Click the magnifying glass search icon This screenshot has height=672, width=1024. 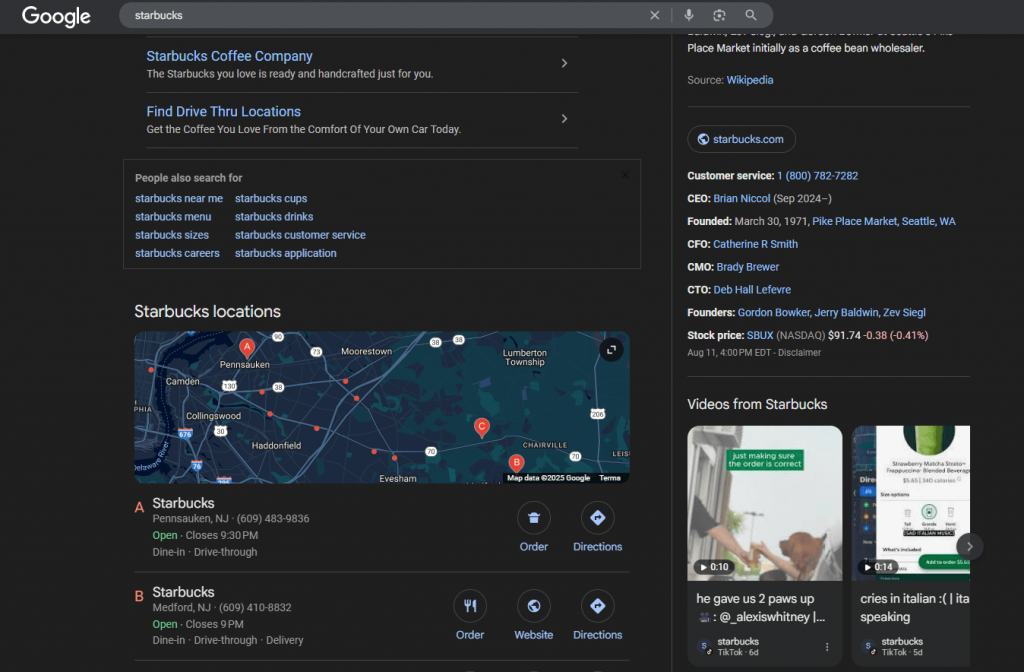point(751,15)
